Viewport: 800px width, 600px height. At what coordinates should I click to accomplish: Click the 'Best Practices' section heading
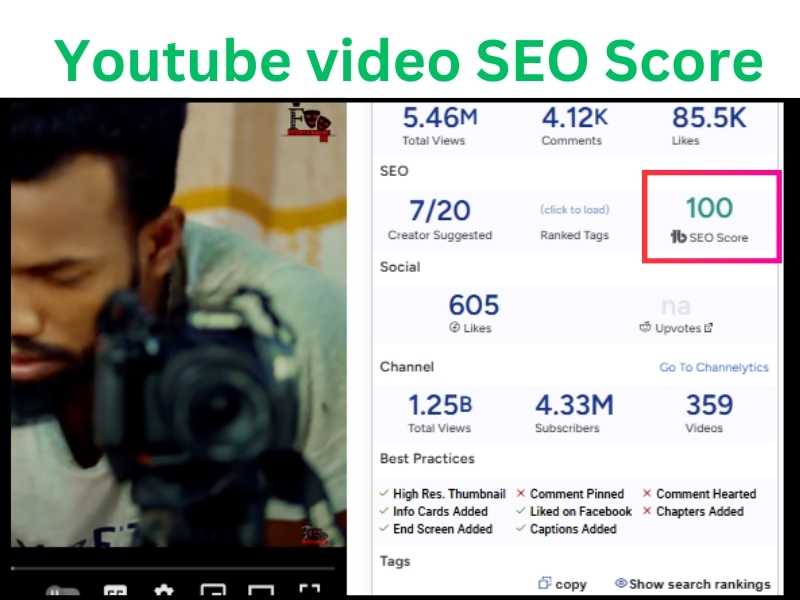point(427,459)
